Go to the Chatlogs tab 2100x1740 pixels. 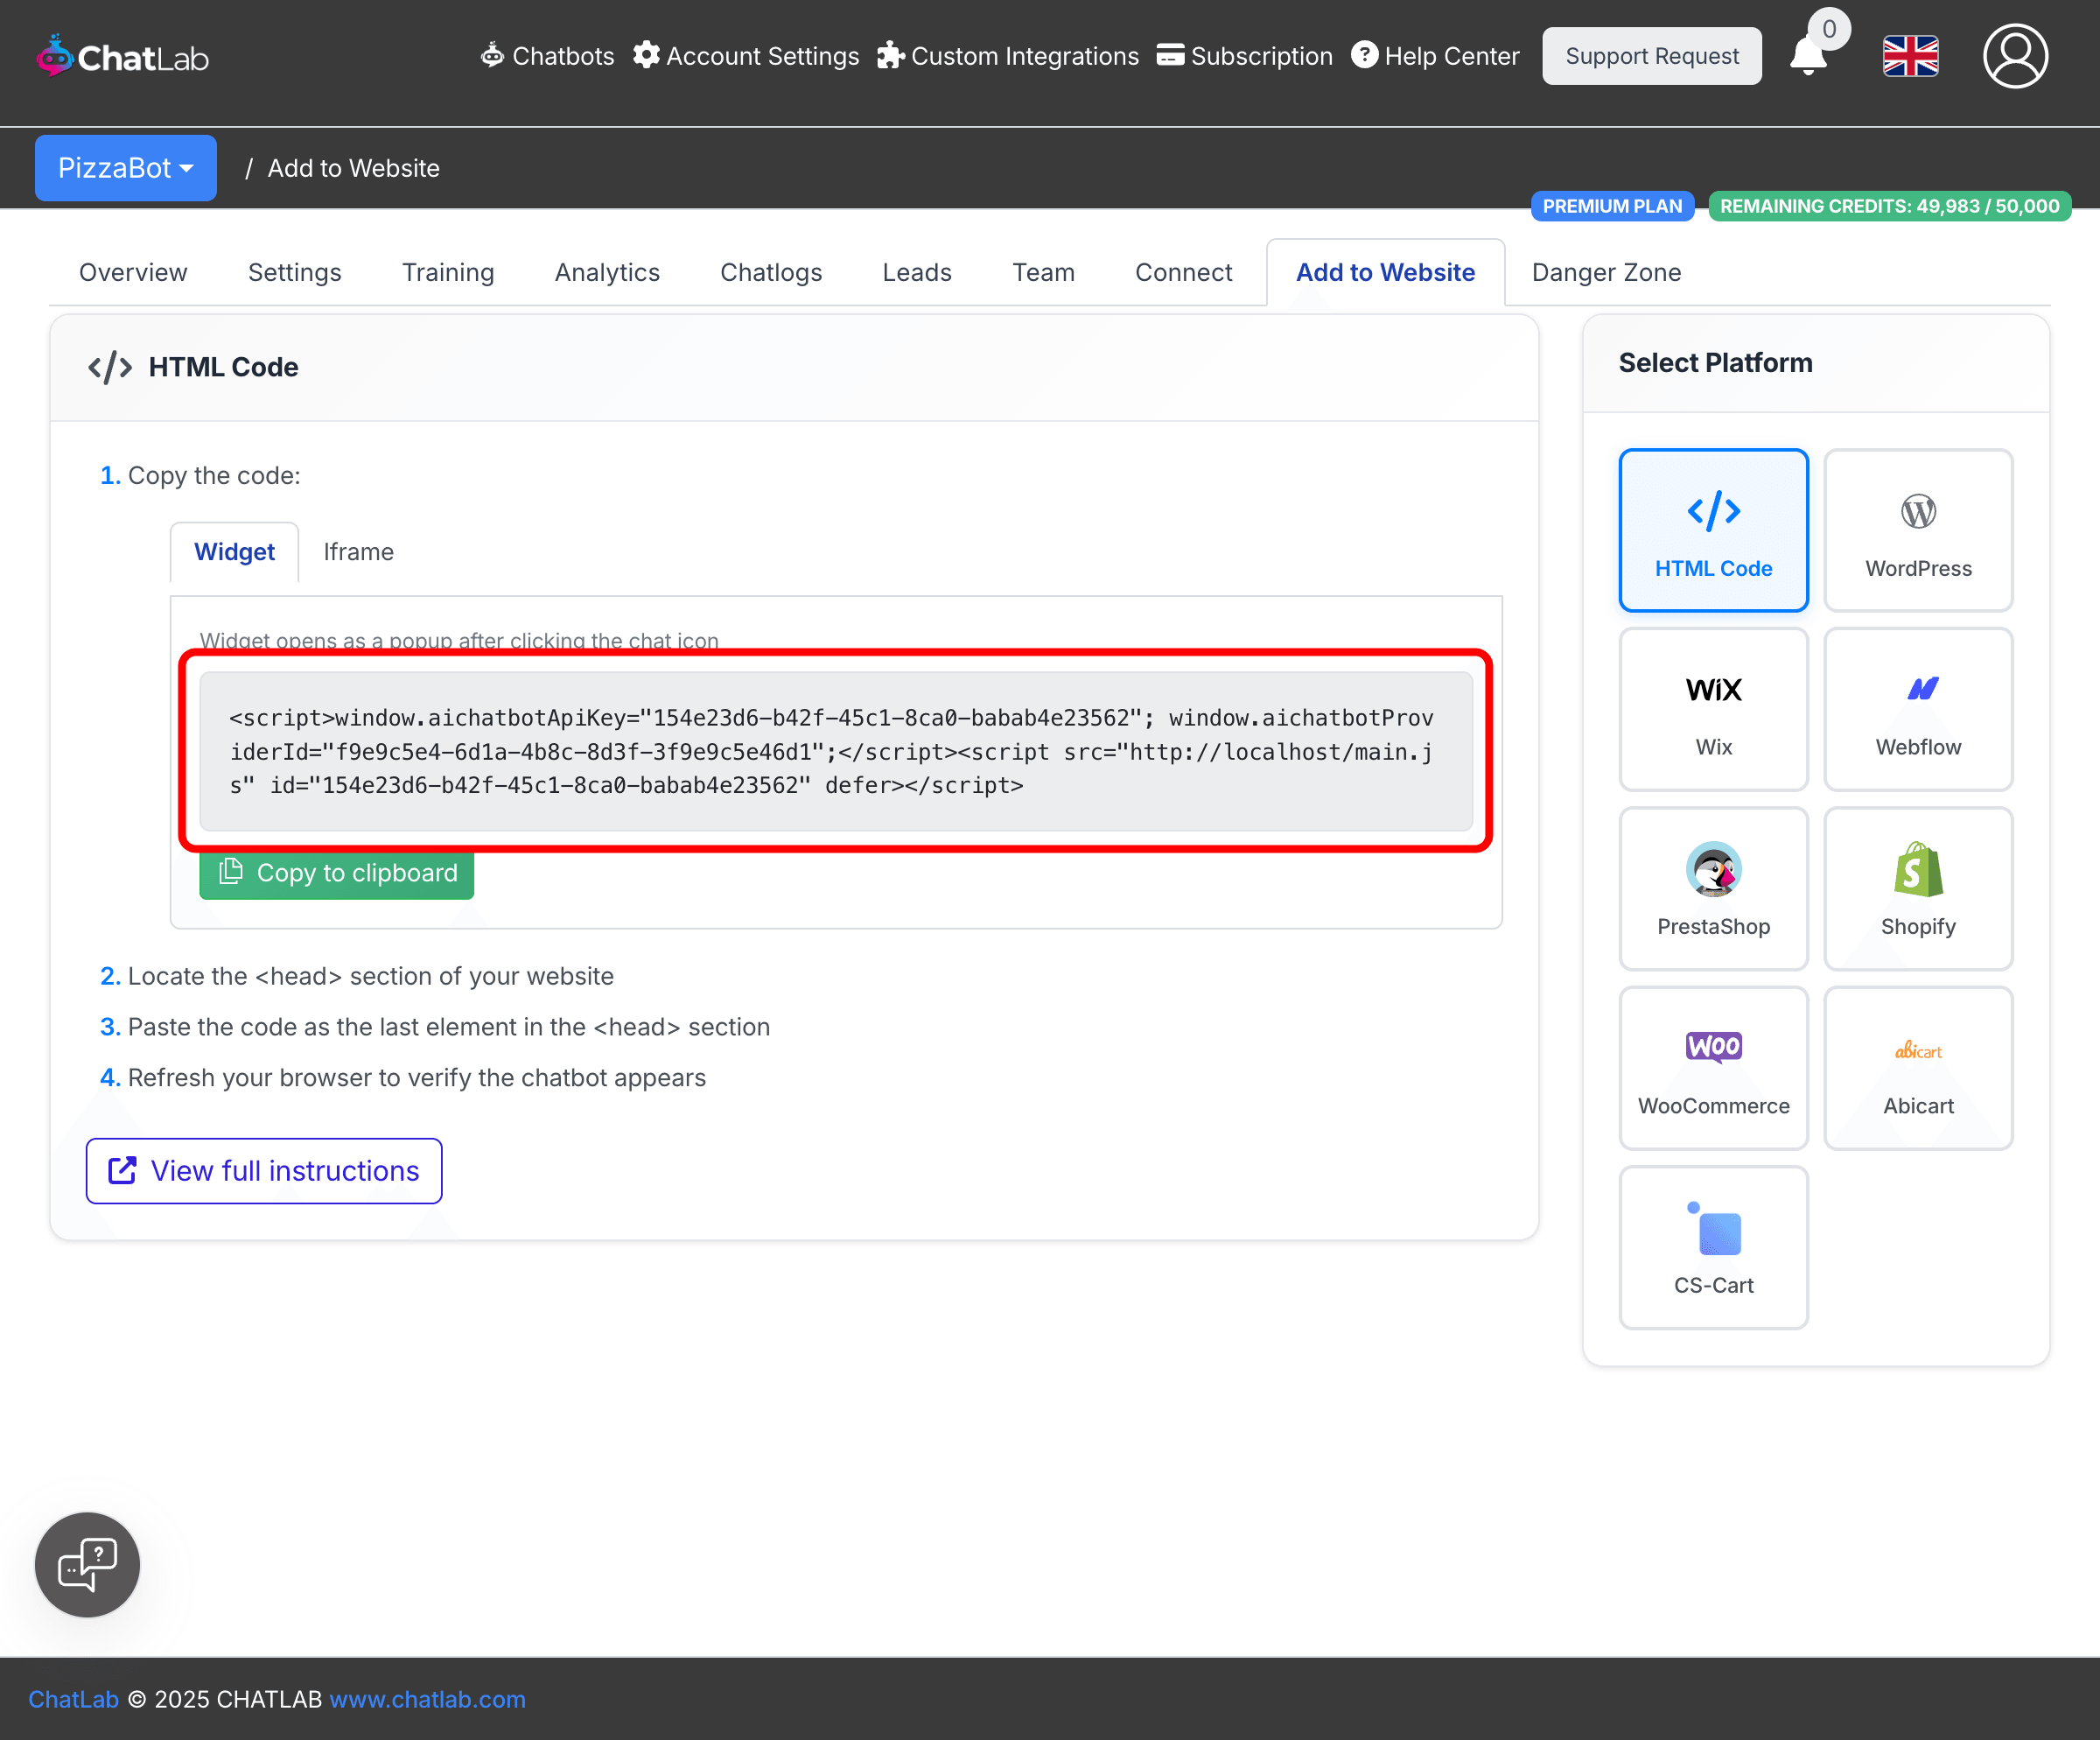click(x=770, y=272)
